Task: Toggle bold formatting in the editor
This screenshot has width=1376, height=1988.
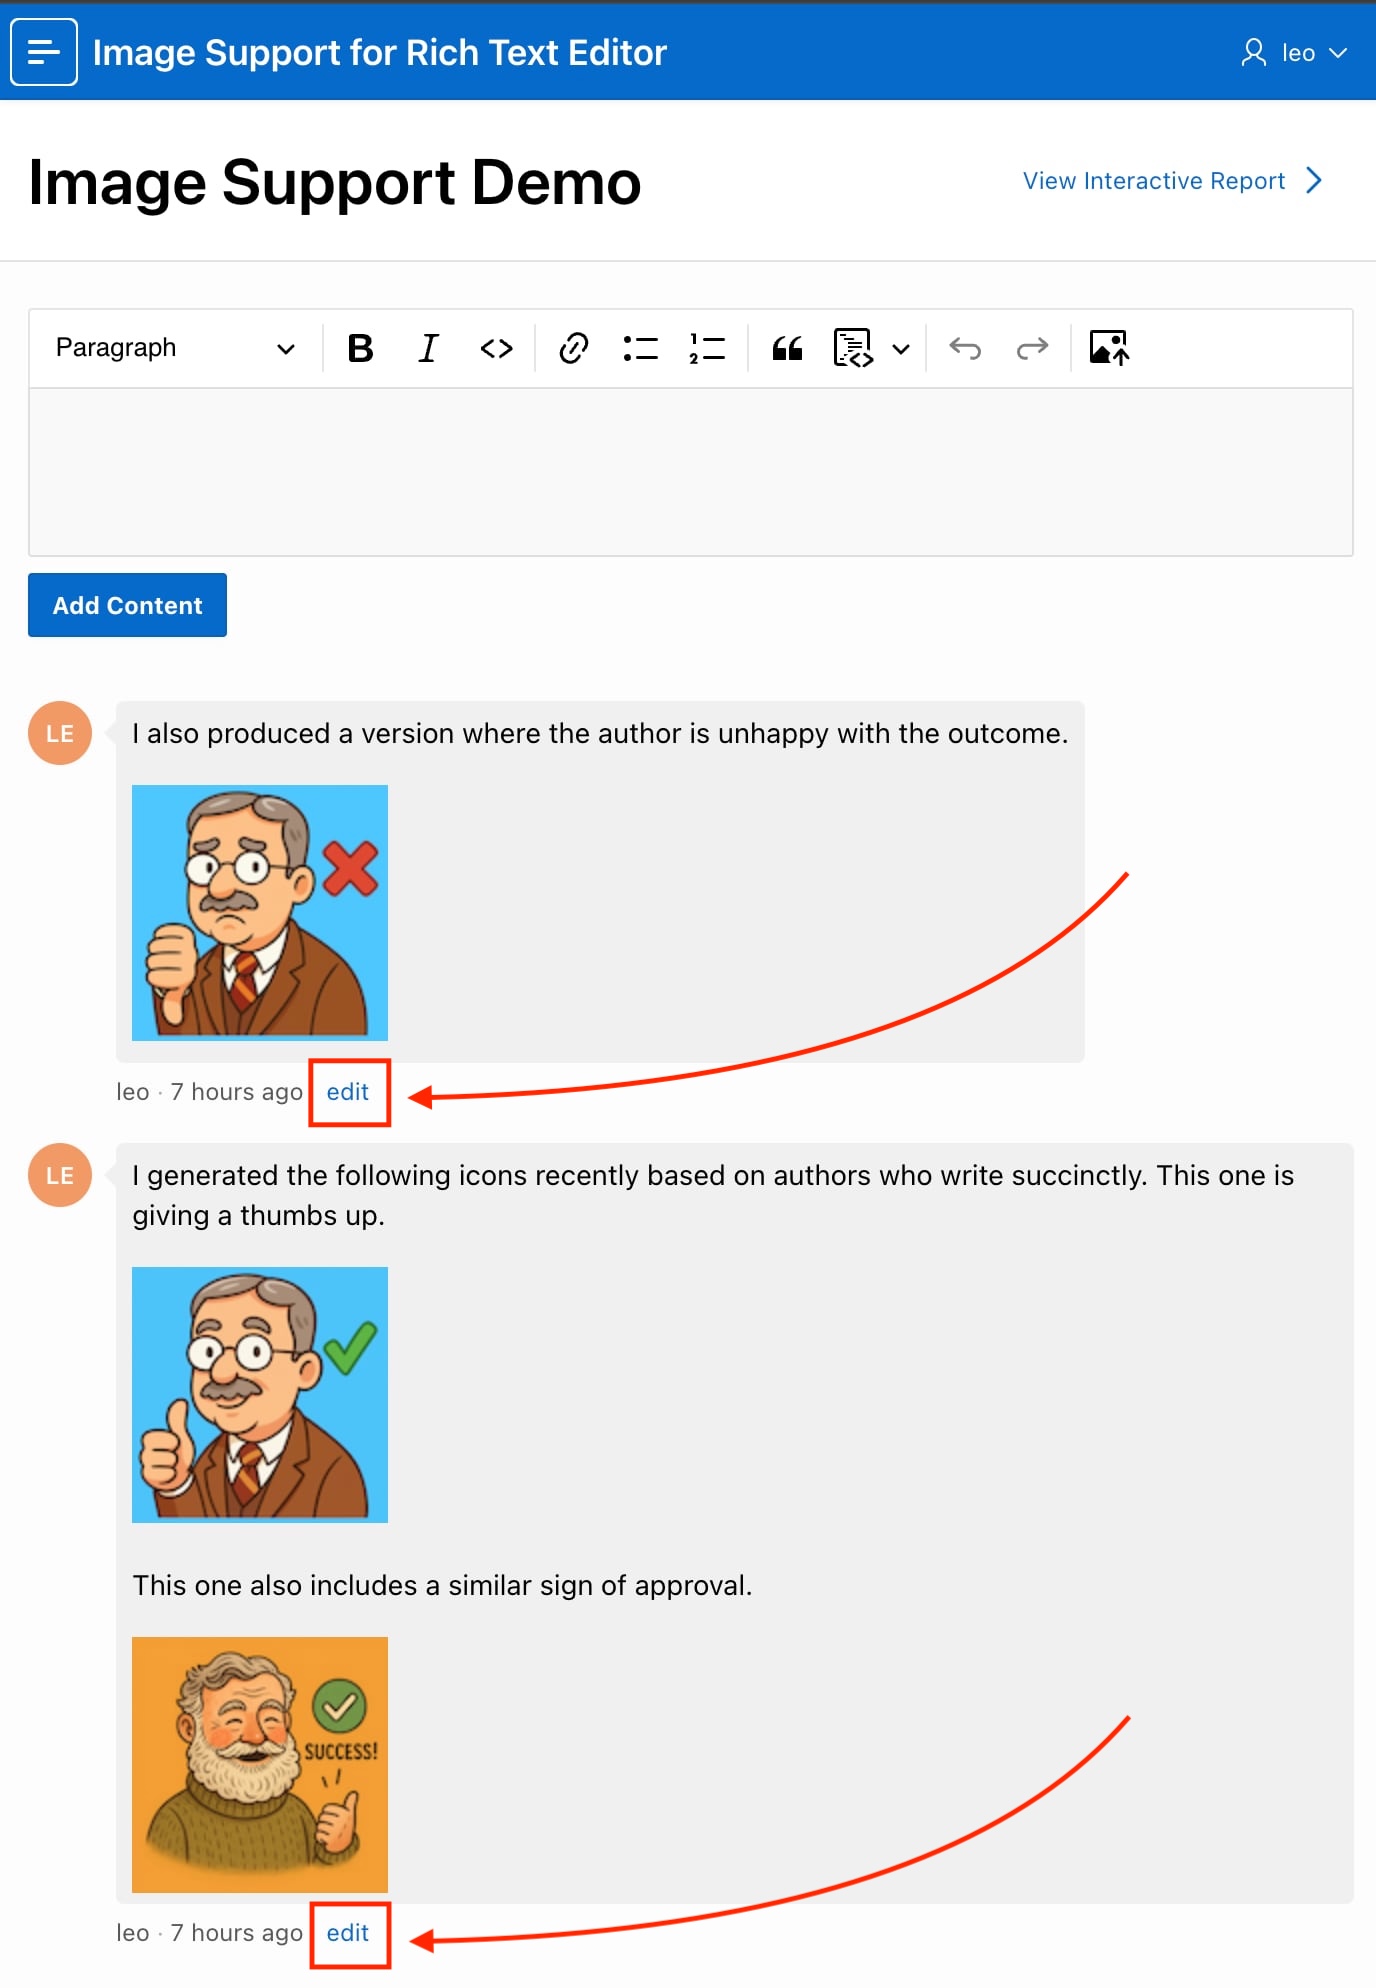Action: [360, 348]
